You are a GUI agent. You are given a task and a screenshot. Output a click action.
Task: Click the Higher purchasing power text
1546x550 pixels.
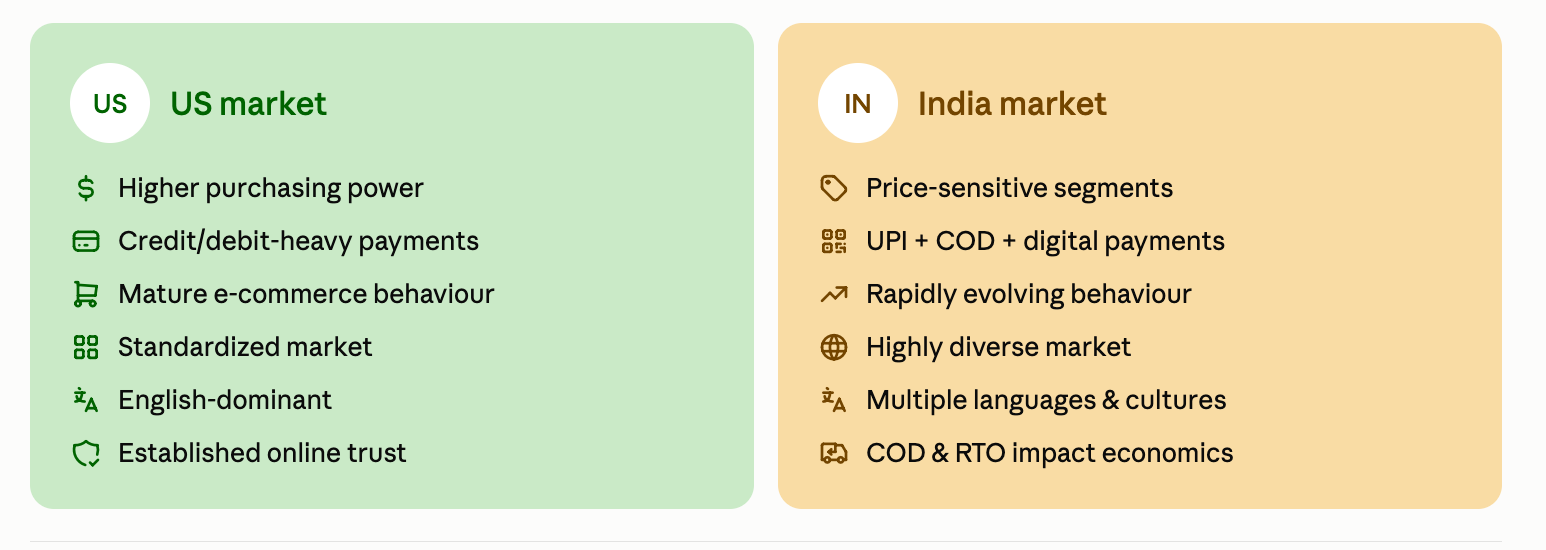point(271,188)
